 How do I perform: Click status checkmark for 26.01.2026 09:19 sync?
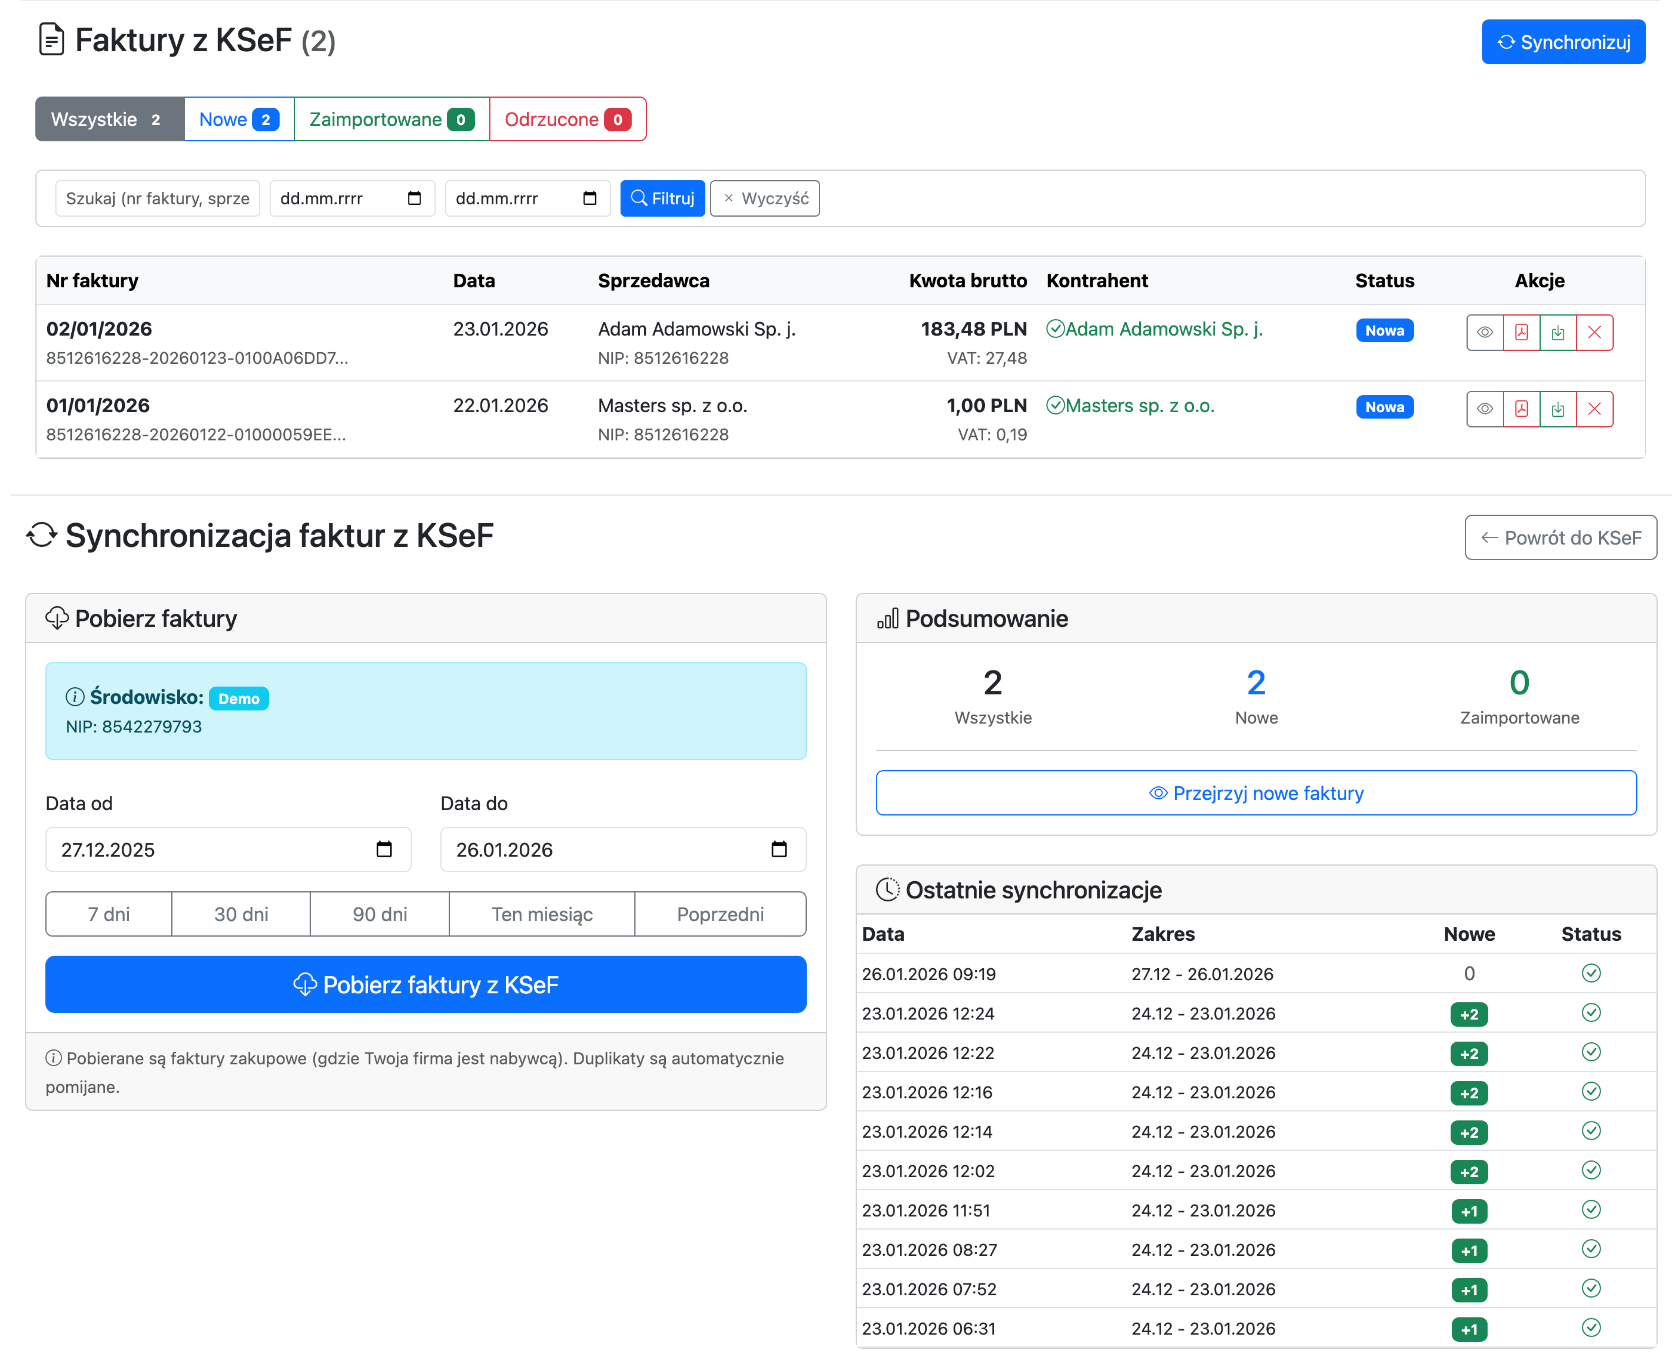coord(1592,973)
